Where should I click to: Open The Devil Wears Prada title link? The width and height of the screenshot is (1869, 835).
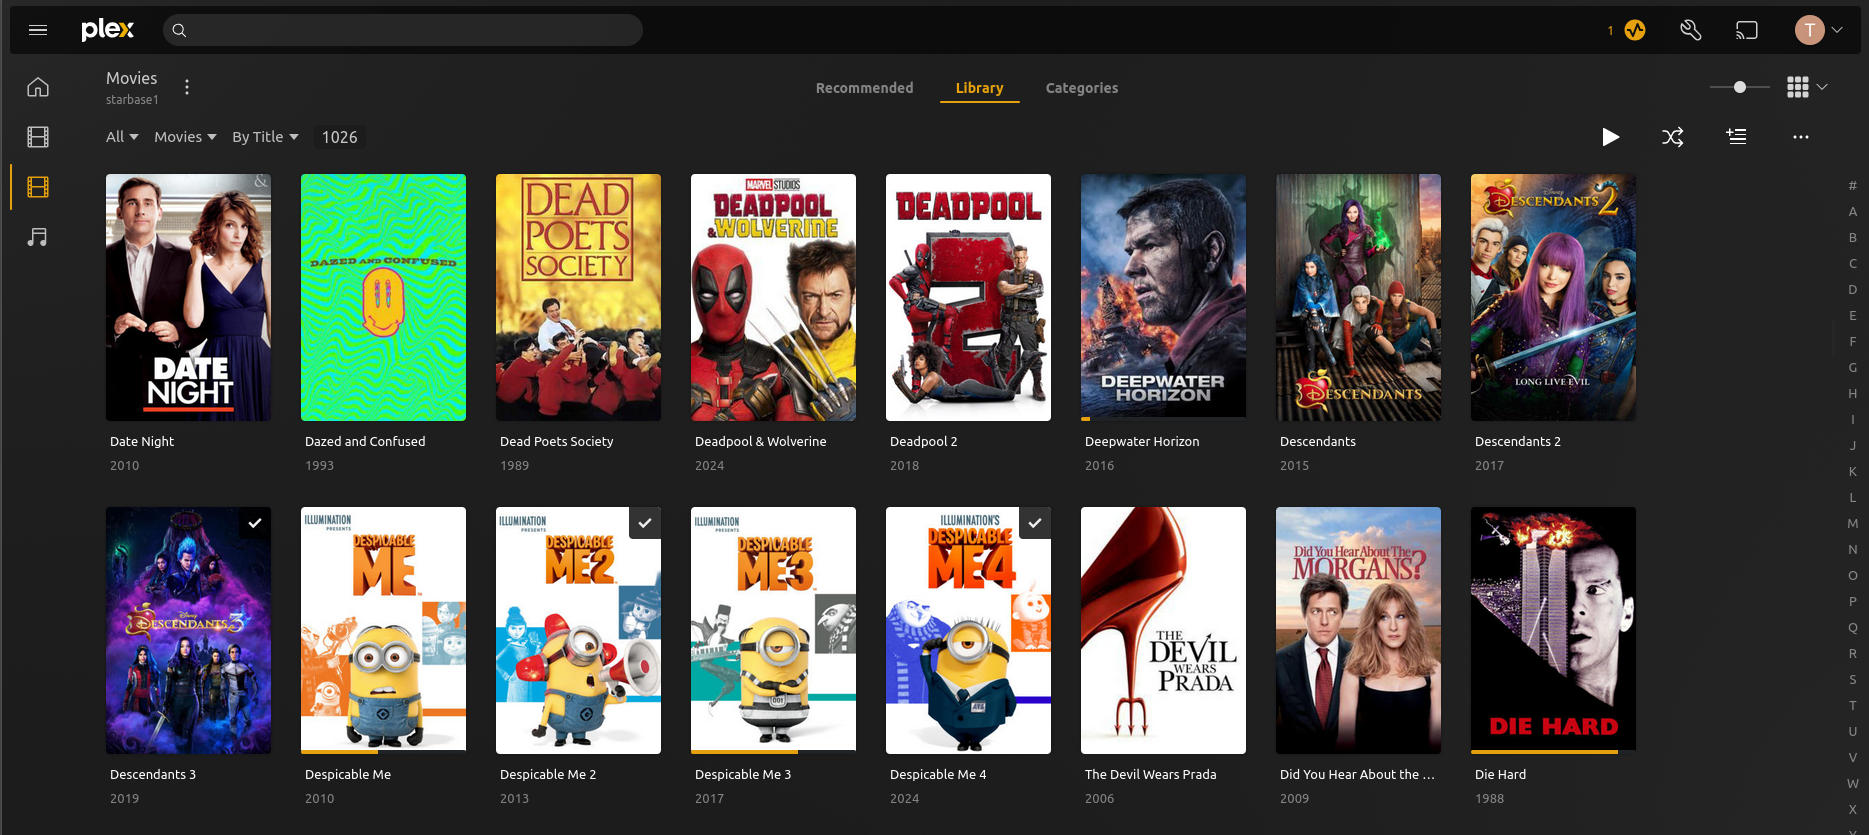[x=1151, y=774]
